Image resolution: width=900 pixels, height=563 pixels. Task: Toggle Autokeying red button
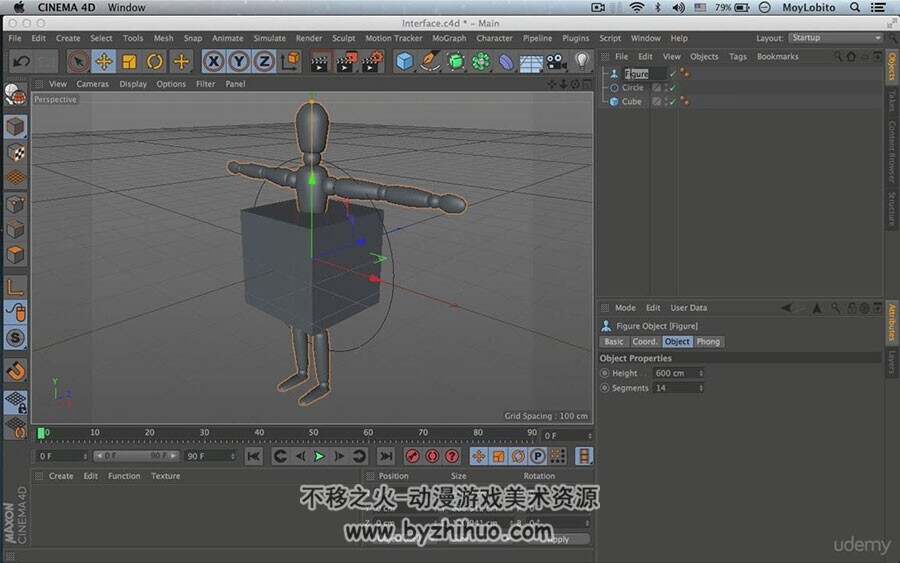pyautogui.click(x=432, y=456)
